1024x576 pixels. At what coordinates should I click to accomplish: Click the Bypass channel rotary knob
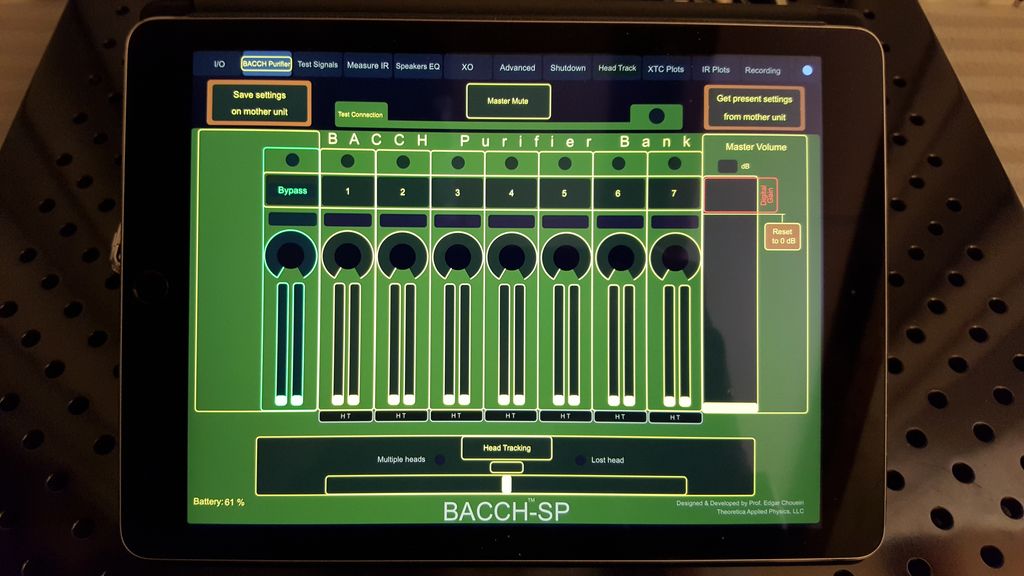click(x=291, y=255)
